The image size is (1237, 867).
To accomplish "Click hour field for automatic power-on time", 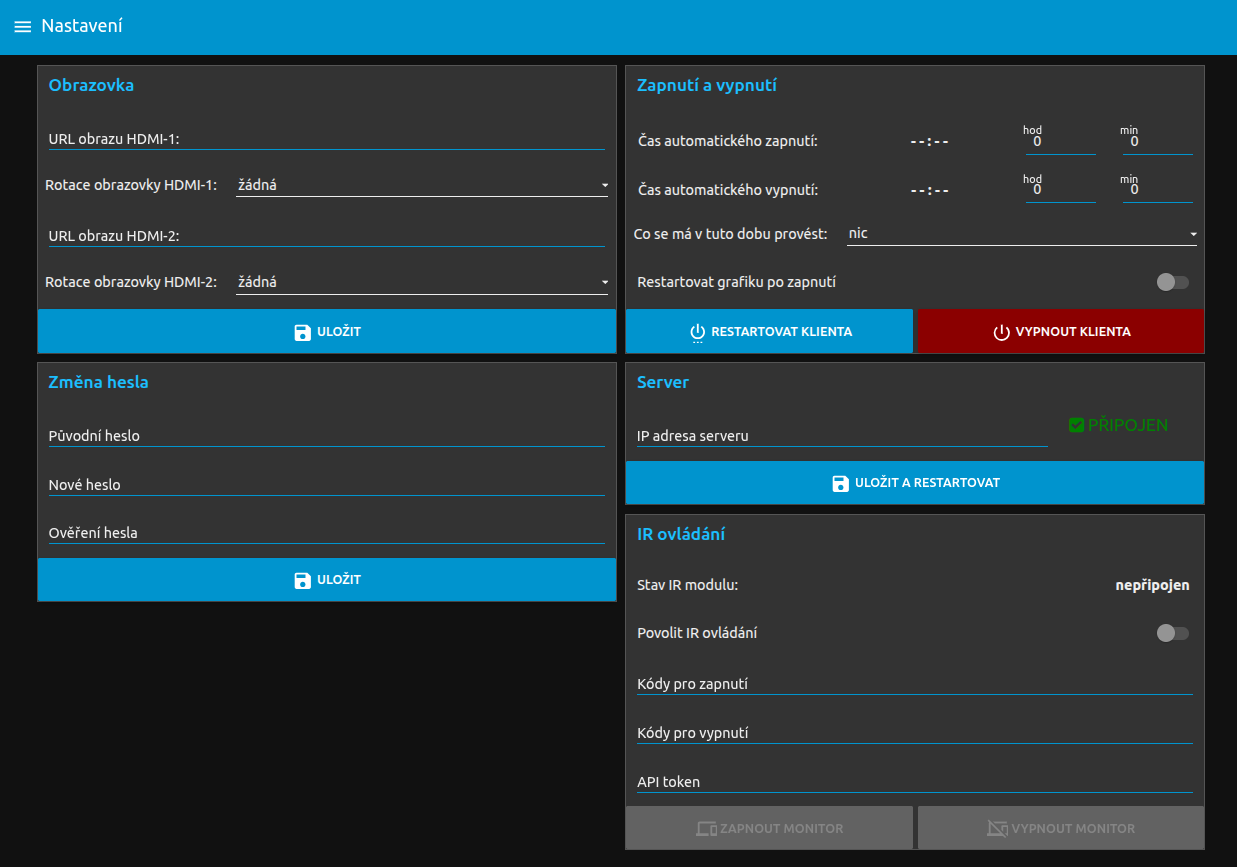I will pos(1060,143).
